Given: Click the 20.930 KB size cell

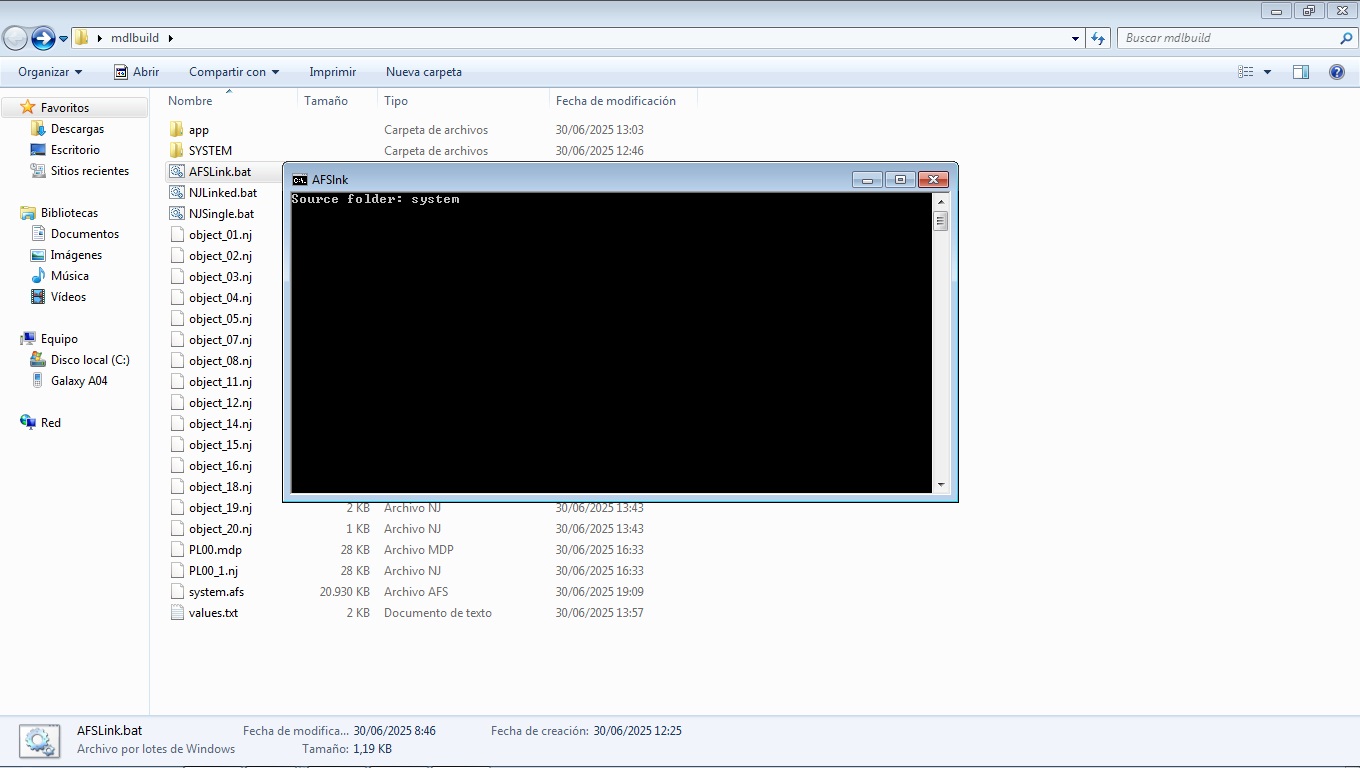Looking at the screenshot, I should [x=345, y=592].
